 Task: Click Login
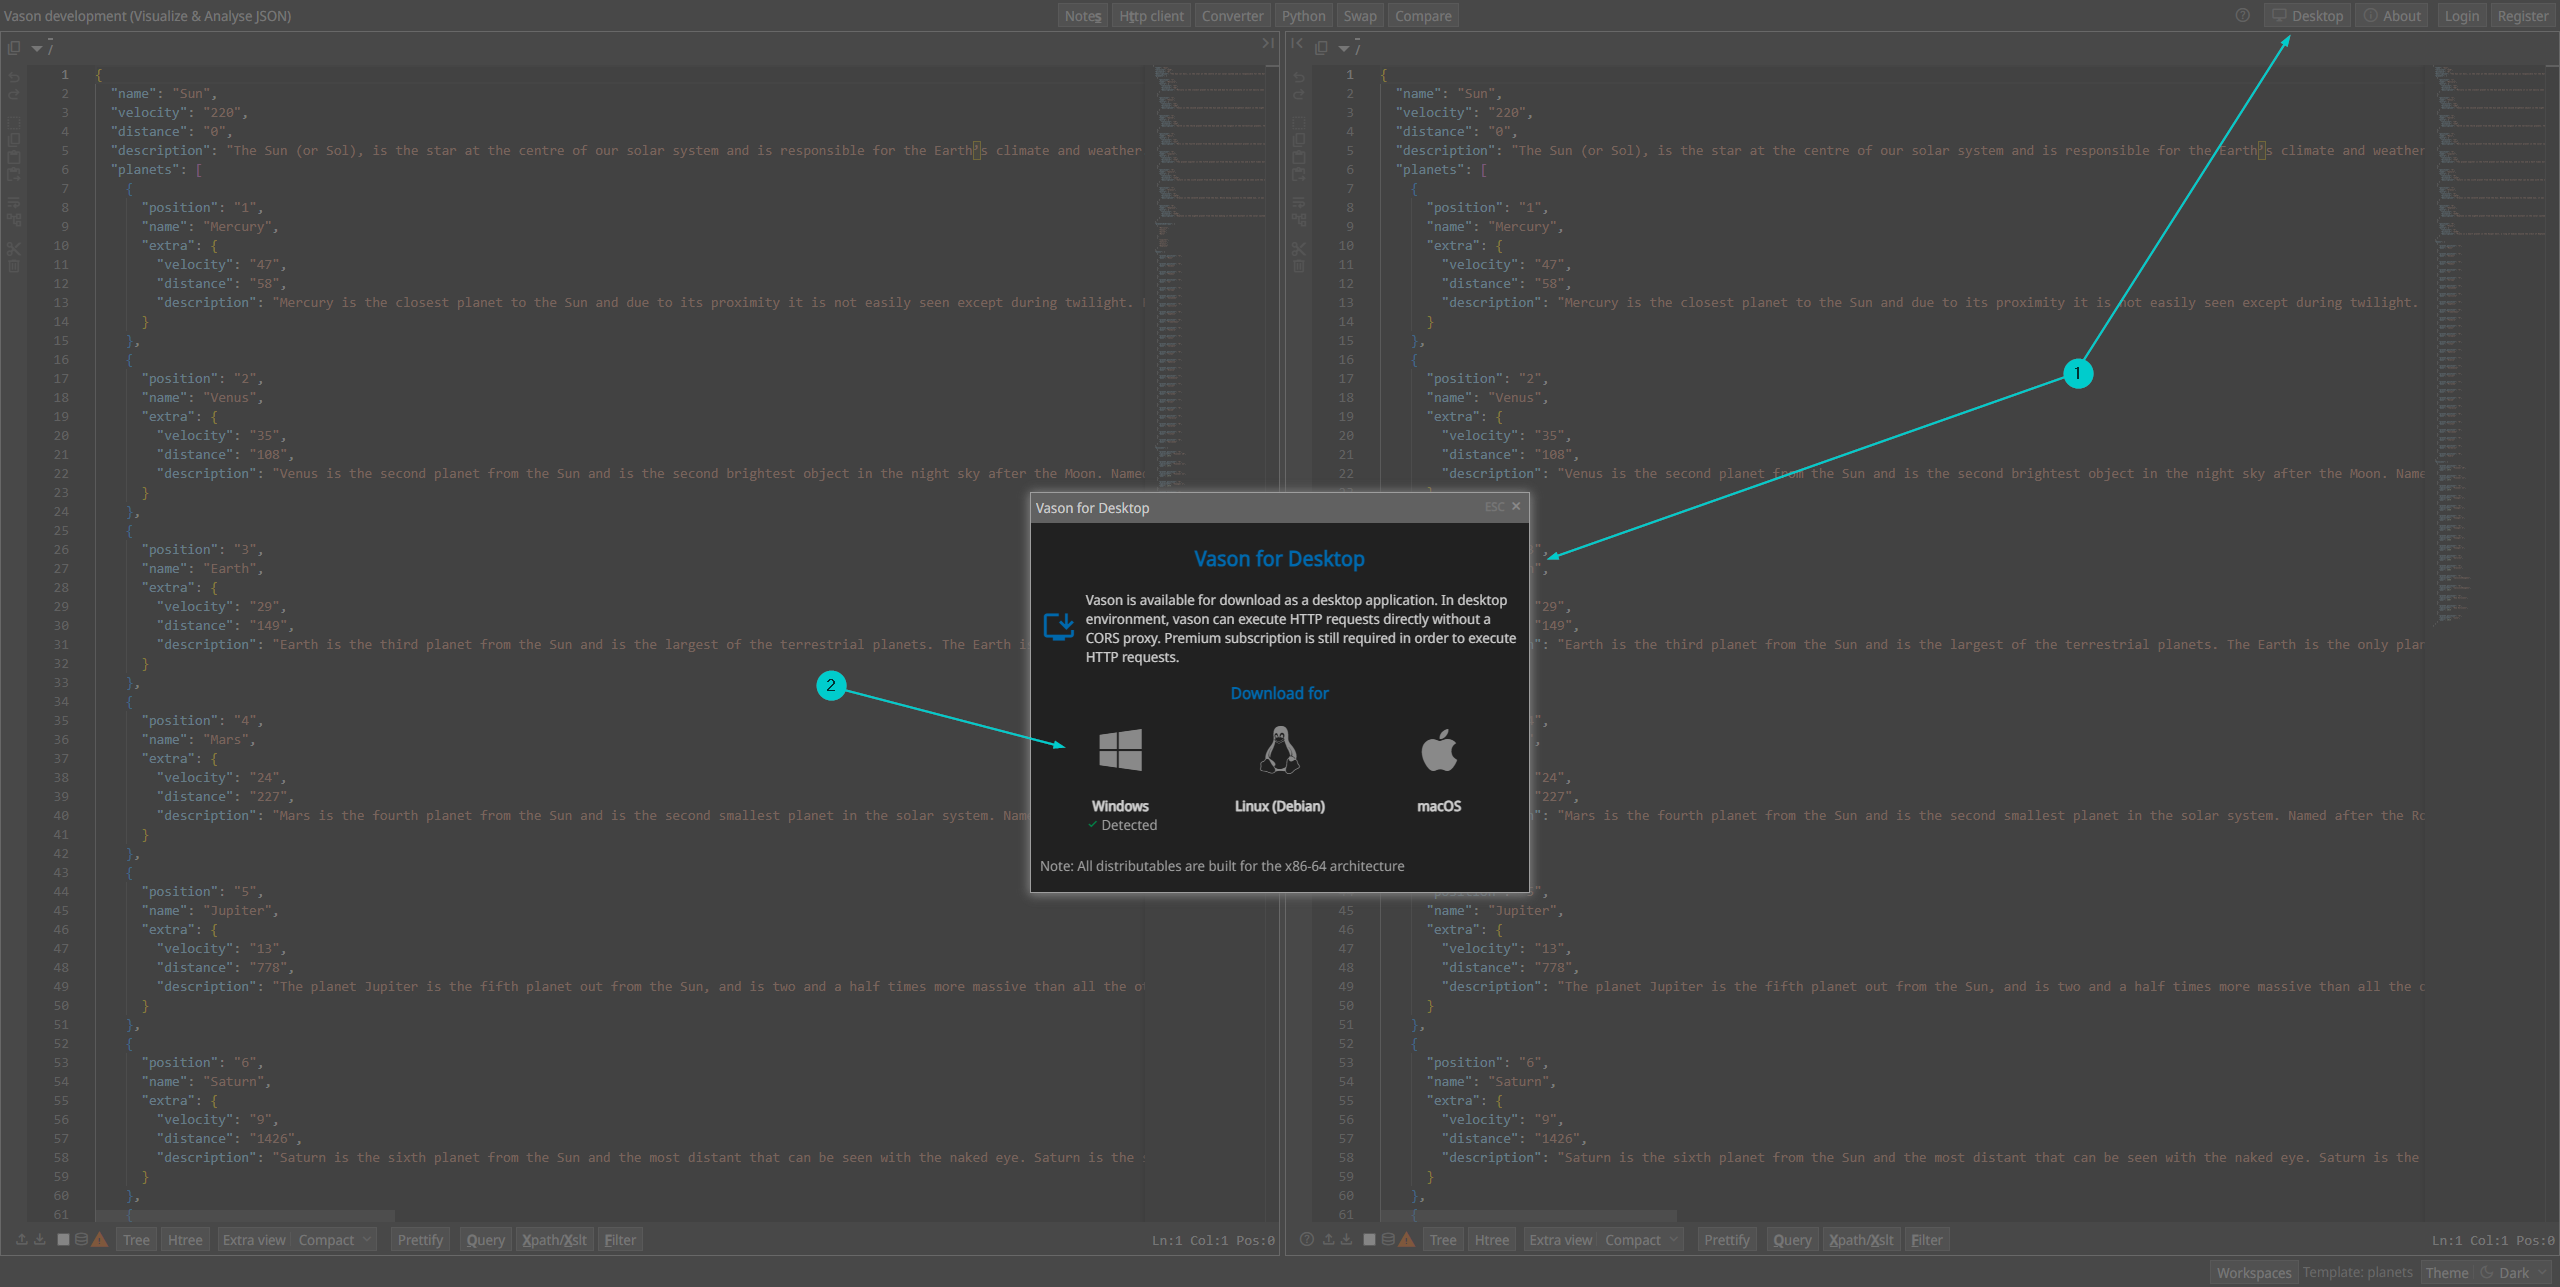pyautogui.click(x=2461, y=16)
